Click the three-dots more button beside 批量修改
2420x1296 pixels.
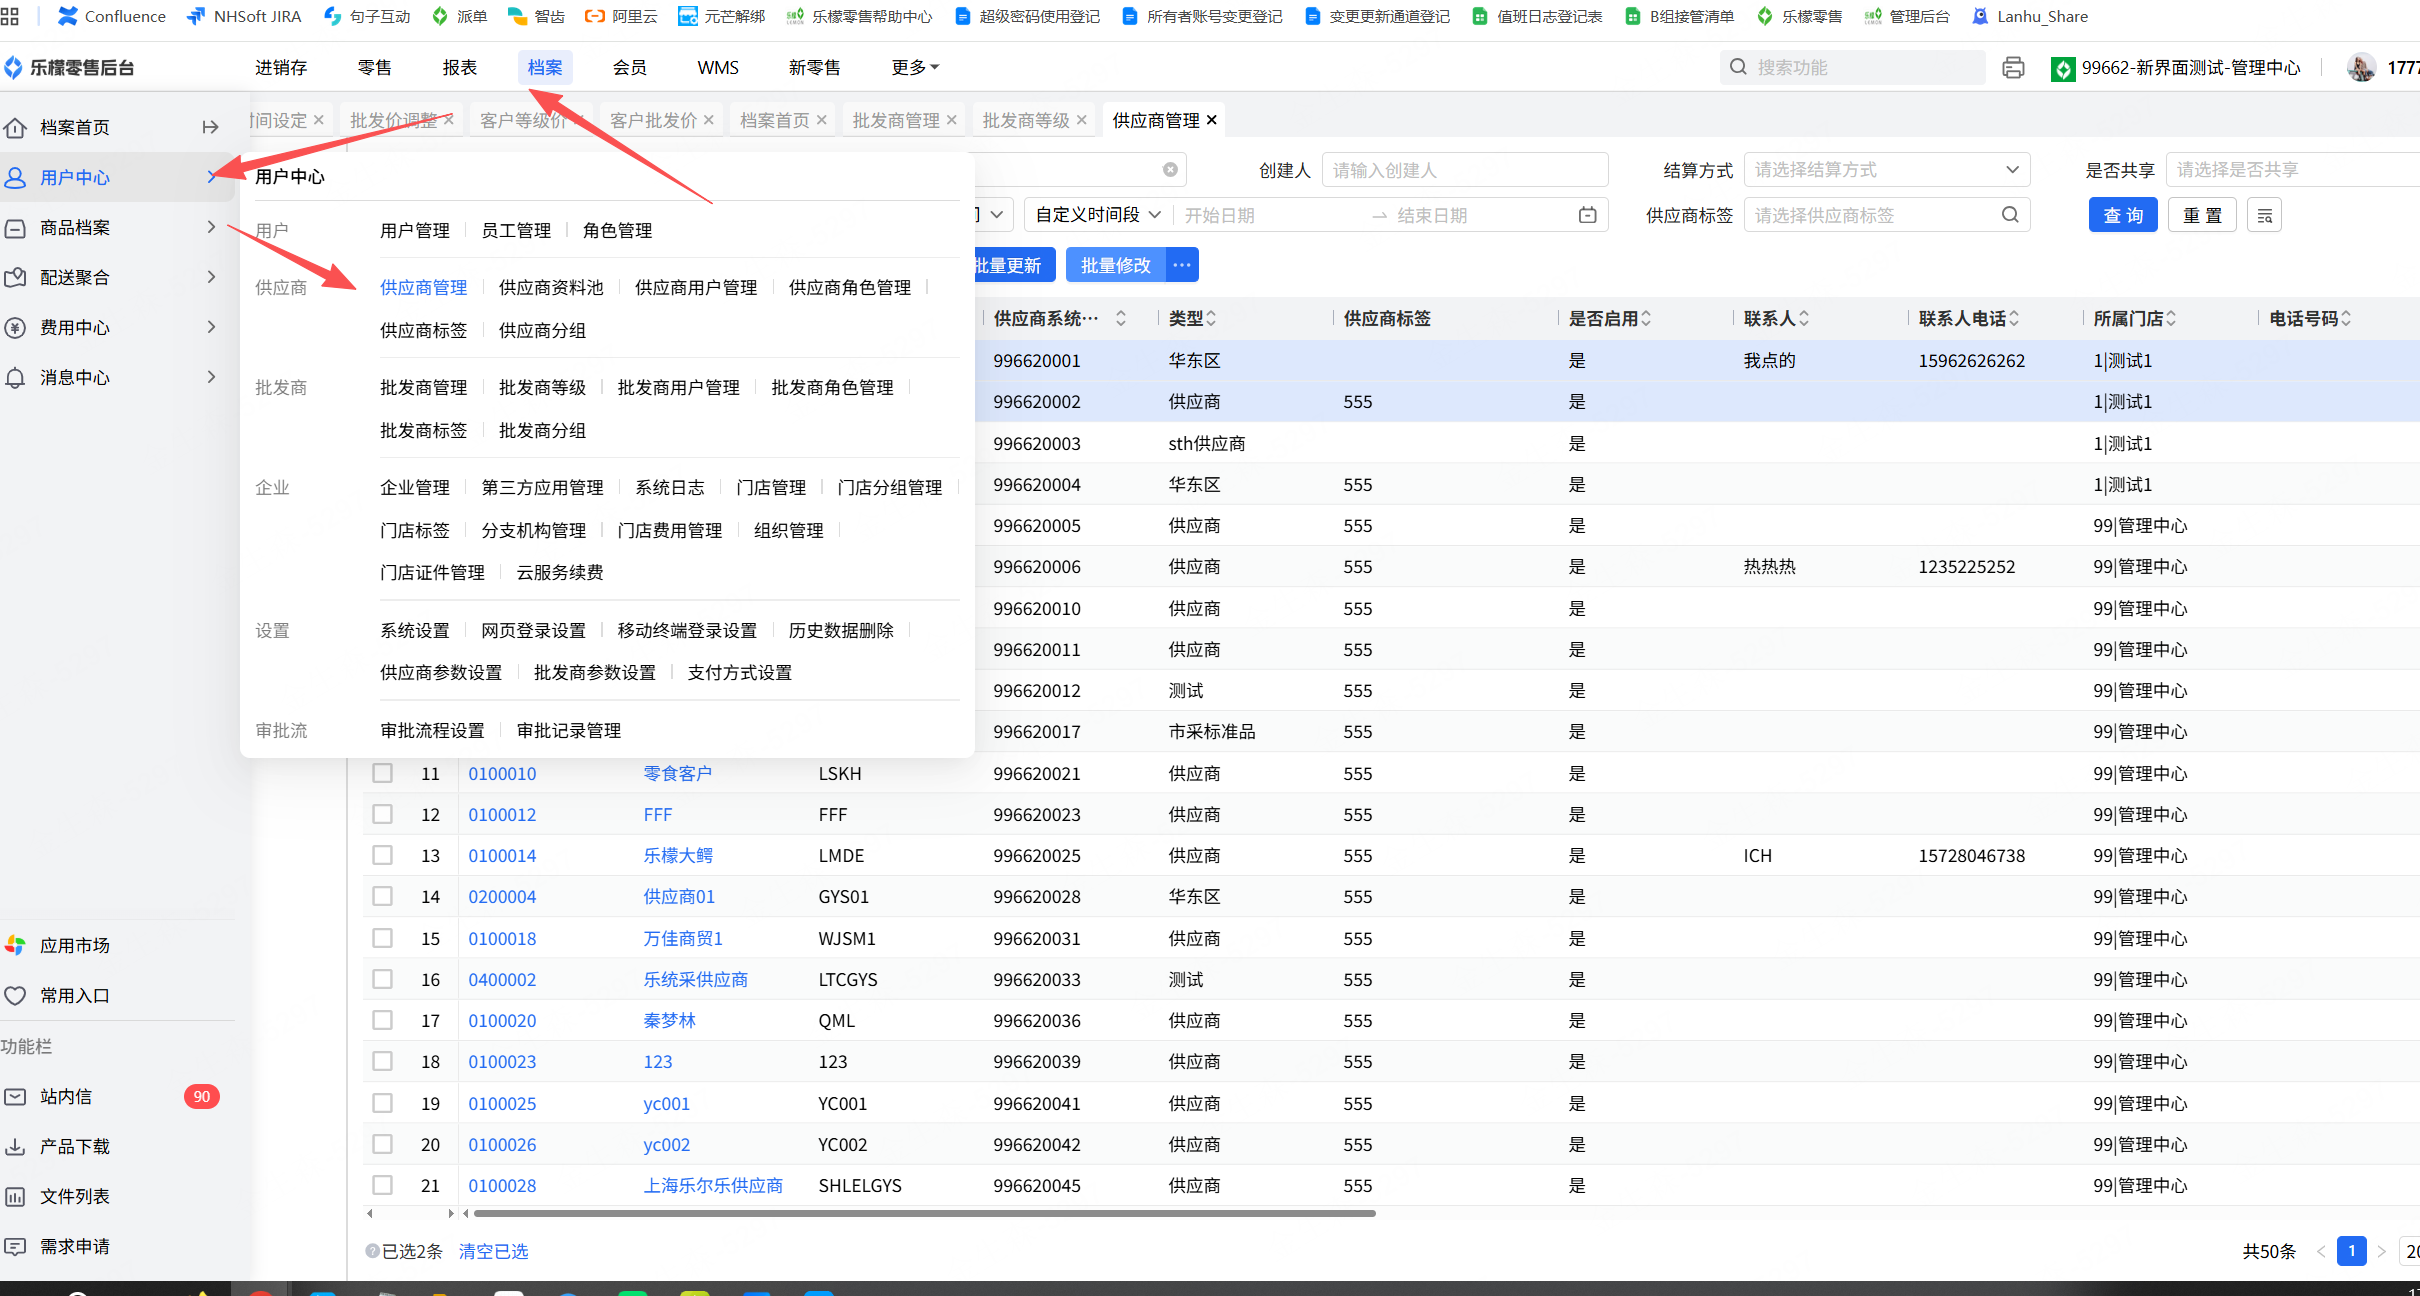point(1182,265)
